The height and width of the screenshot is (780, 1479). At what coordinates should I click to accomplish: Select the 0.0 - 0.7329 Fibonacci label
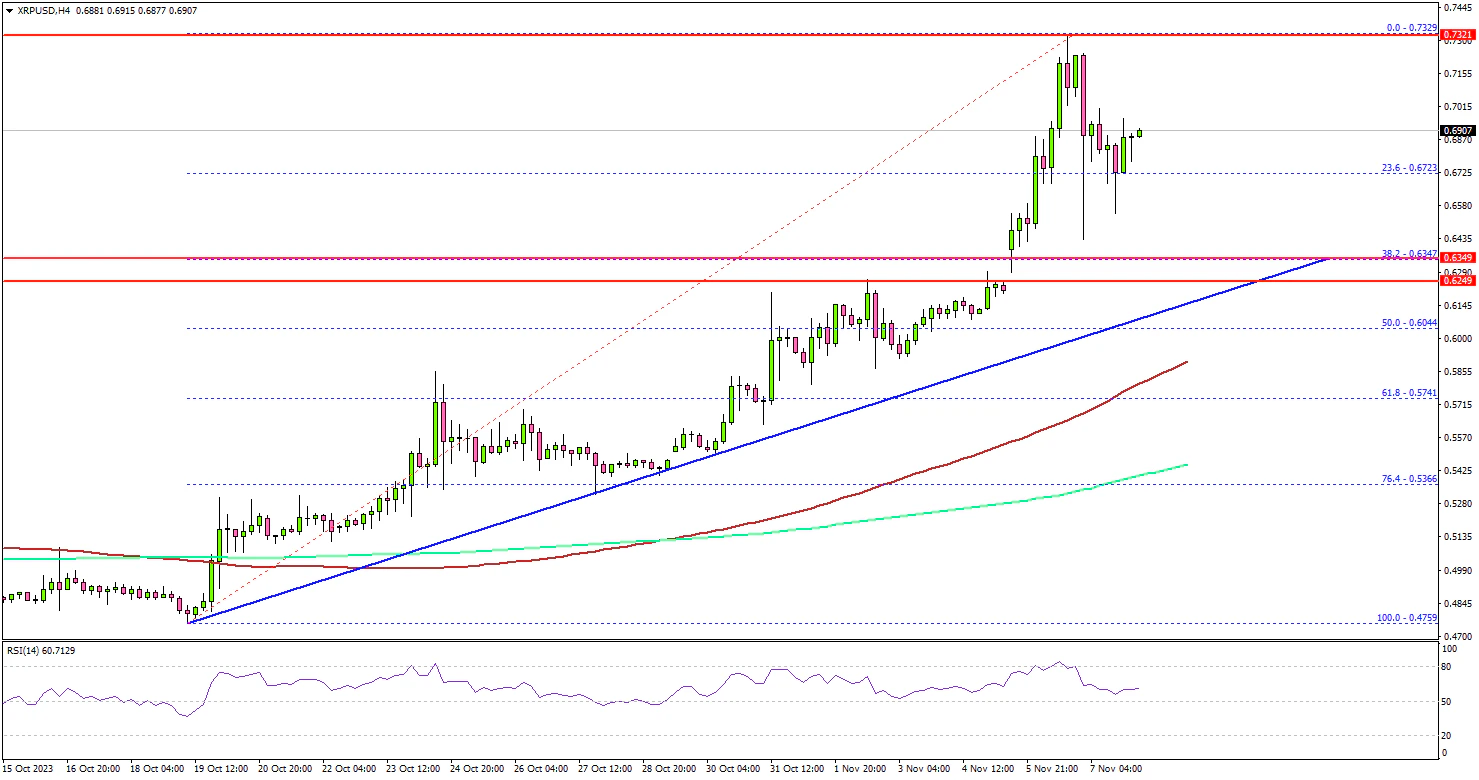(x=1410, y=29)
